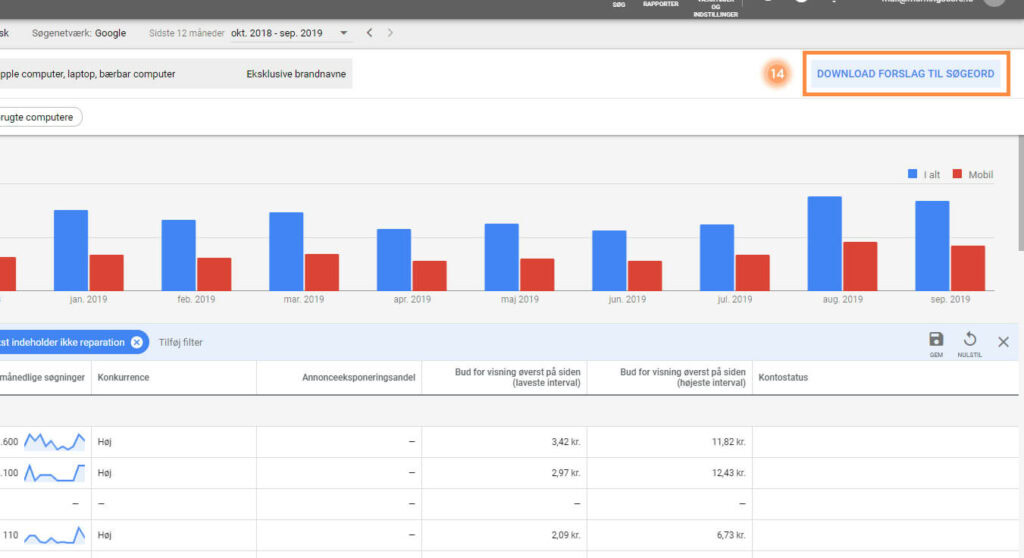
Task: Open the Rapporter menu in header
Action: point(660,5)
